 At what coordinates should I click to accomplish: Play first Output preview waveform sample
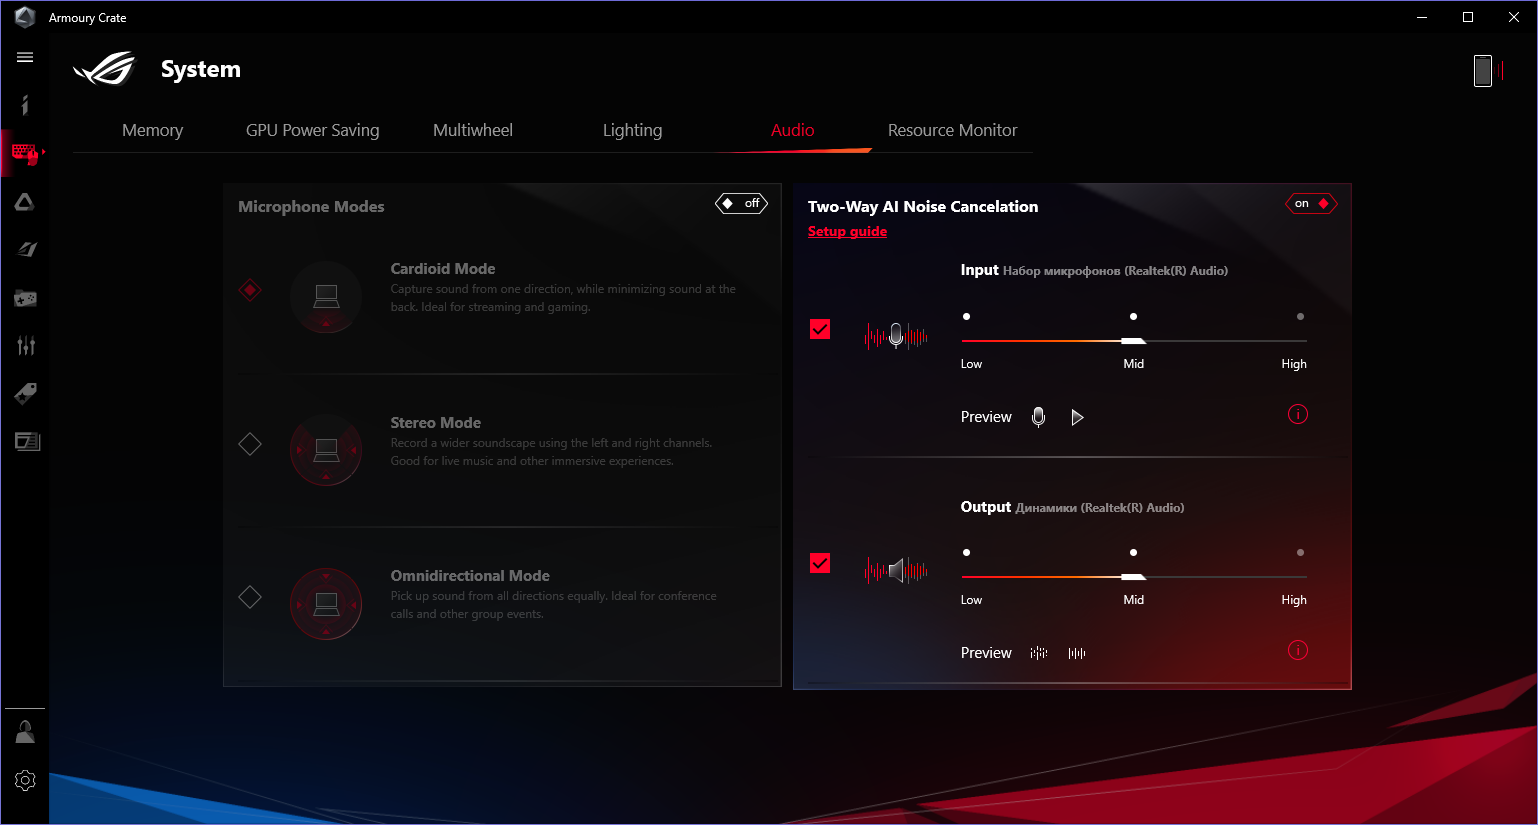click(1039, 653)
